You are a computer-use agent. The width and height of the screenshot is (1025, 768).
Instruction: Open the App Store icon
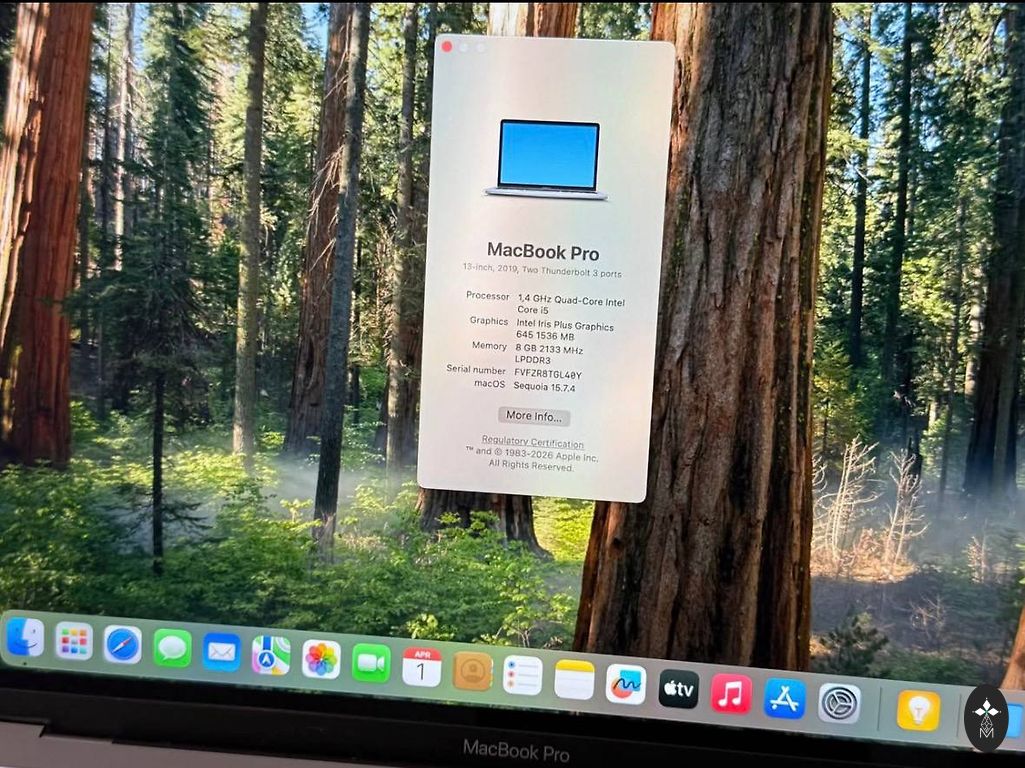tap(784, 699)
